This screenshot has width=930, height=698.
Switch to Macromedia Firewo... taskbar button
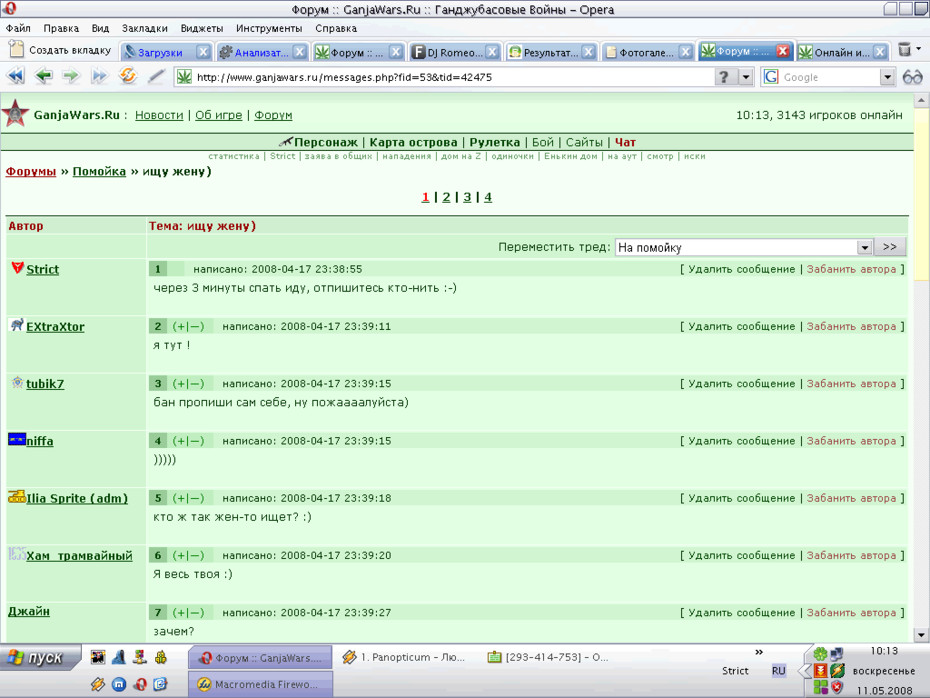click(x=260, y=684)
